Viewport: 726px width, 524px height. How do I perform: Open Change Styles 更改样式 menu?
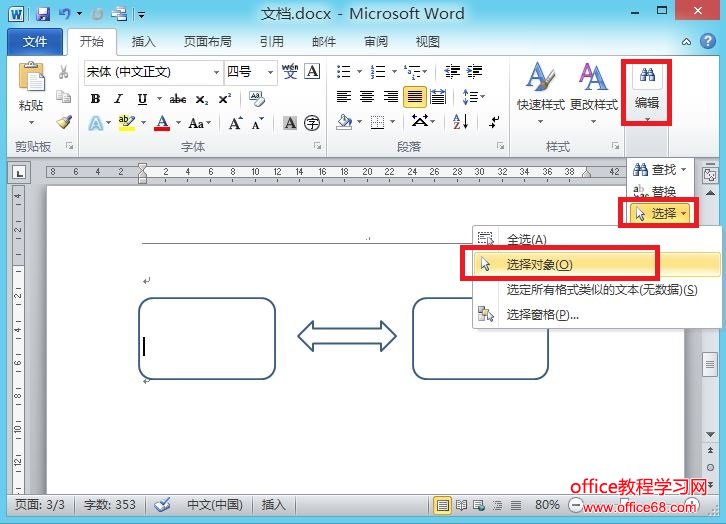click(594, 94)
